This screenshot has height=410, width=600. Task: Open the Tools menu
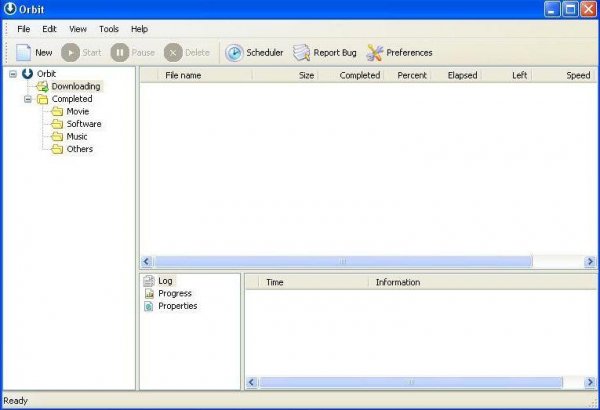tap(109, 29)
